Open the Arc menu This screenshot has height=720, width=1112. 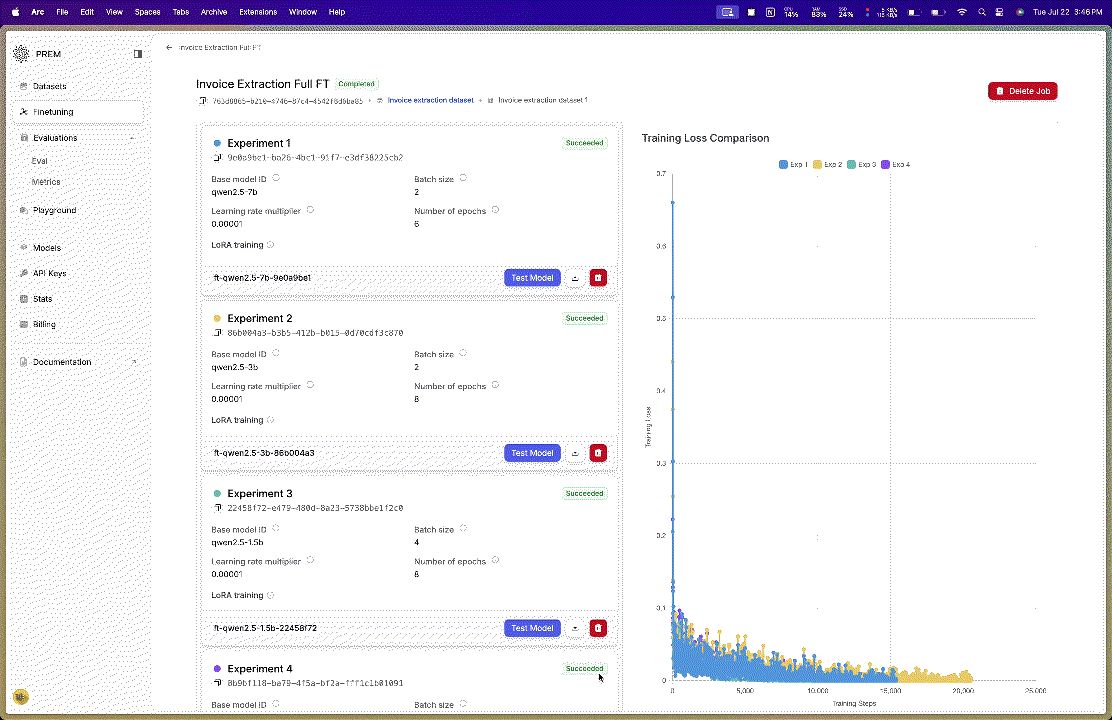pos(38,12)
